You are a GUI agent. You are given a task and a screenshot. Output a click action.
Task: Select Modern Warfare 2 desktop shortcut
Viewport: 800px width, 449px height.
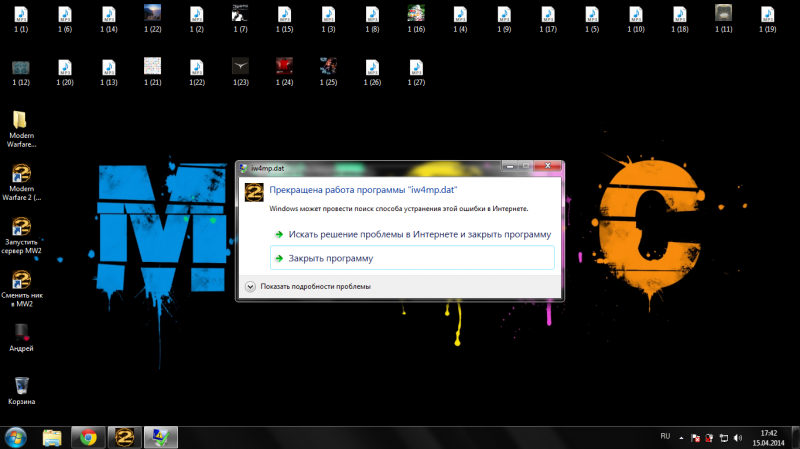21,183
